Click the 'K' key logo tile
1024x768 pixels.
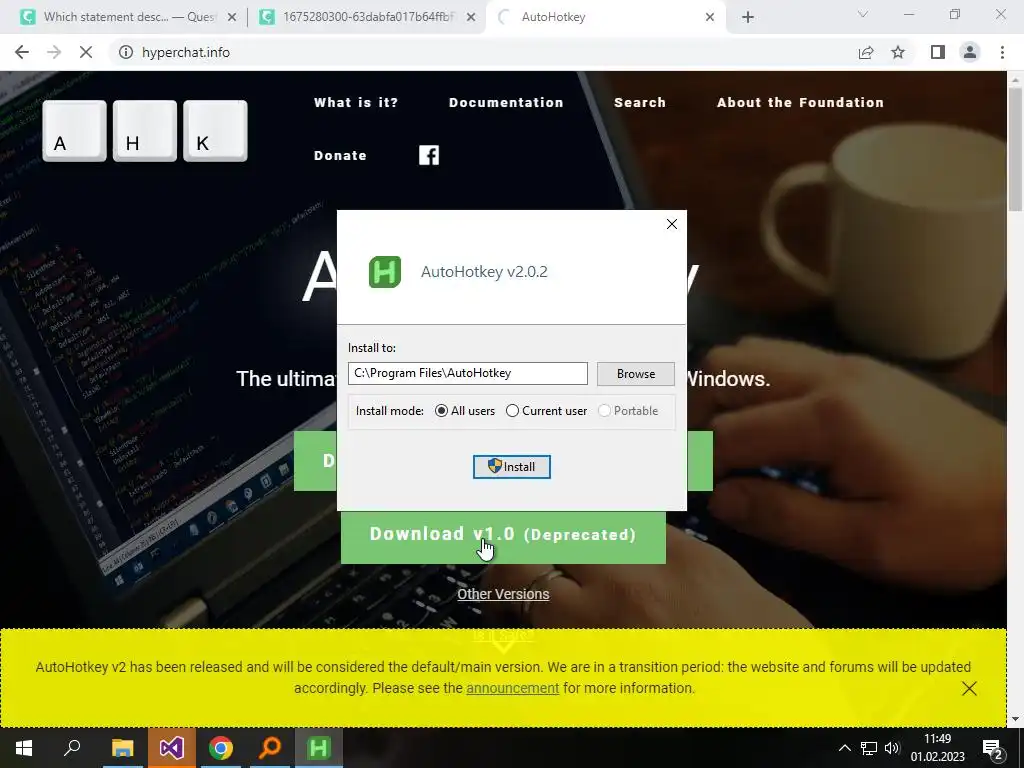[216, 131]
